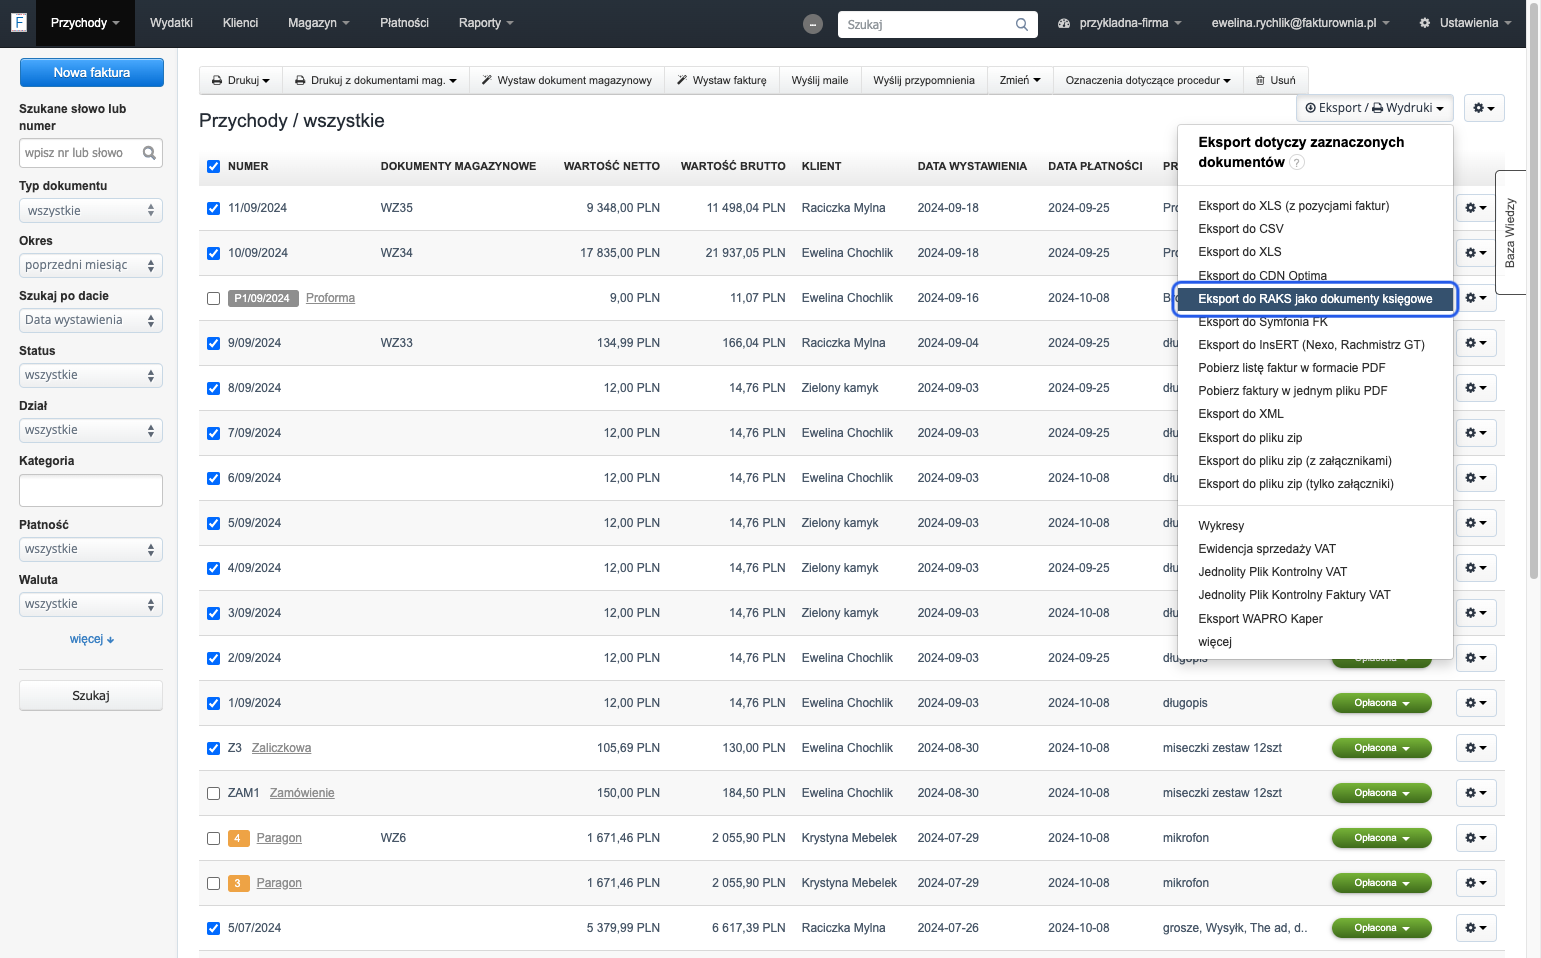Click the search magnifier in top bar
The image size is (1541, 958).
pyautogui.click(x=1021, y=24)
